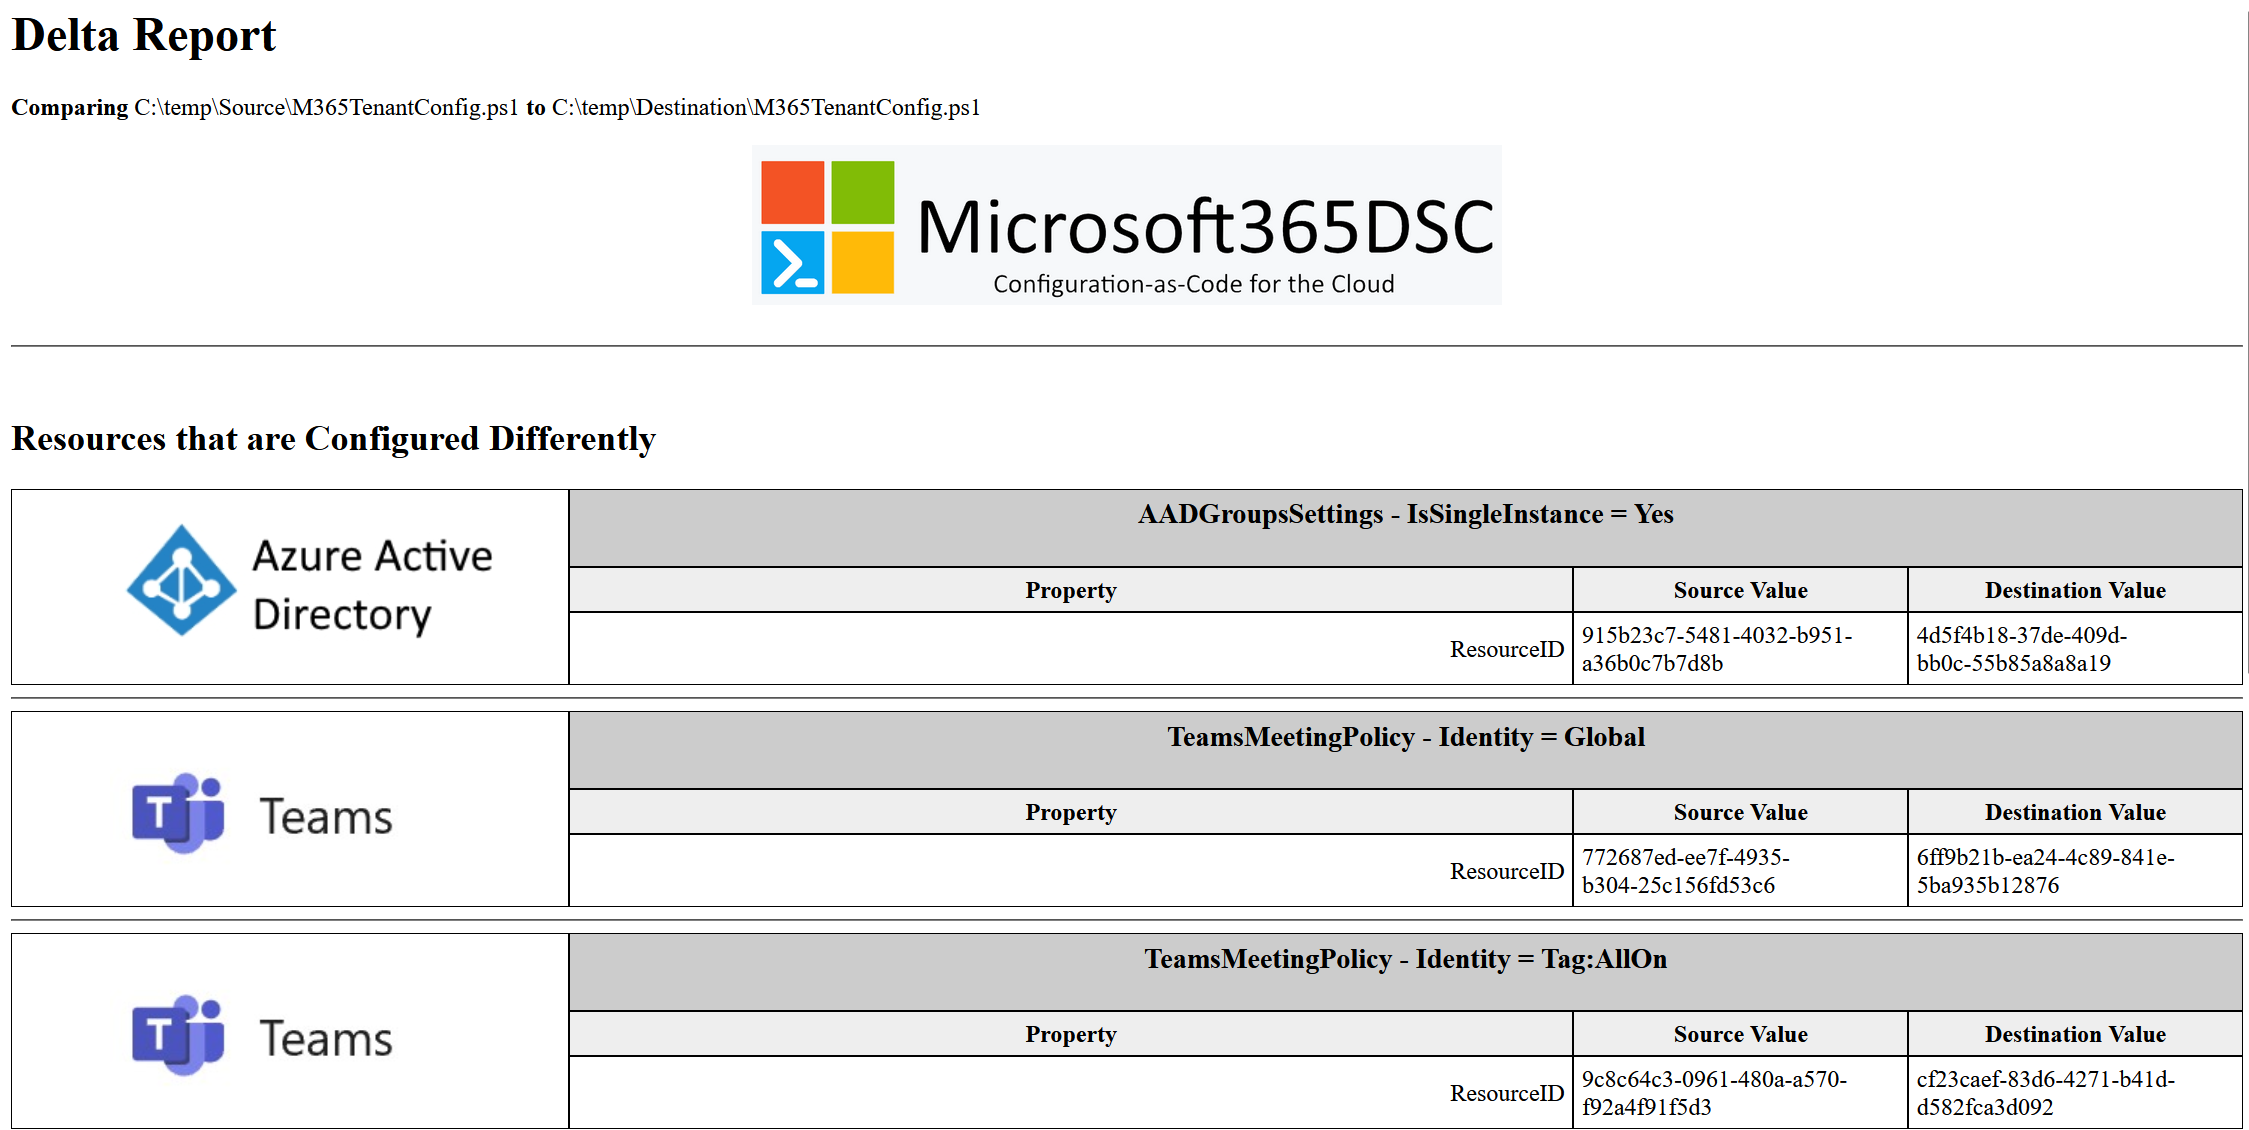Click the Teams icon beside Global policy
The width and height of the screenshot is (2249, 1130).
point(178,813)
